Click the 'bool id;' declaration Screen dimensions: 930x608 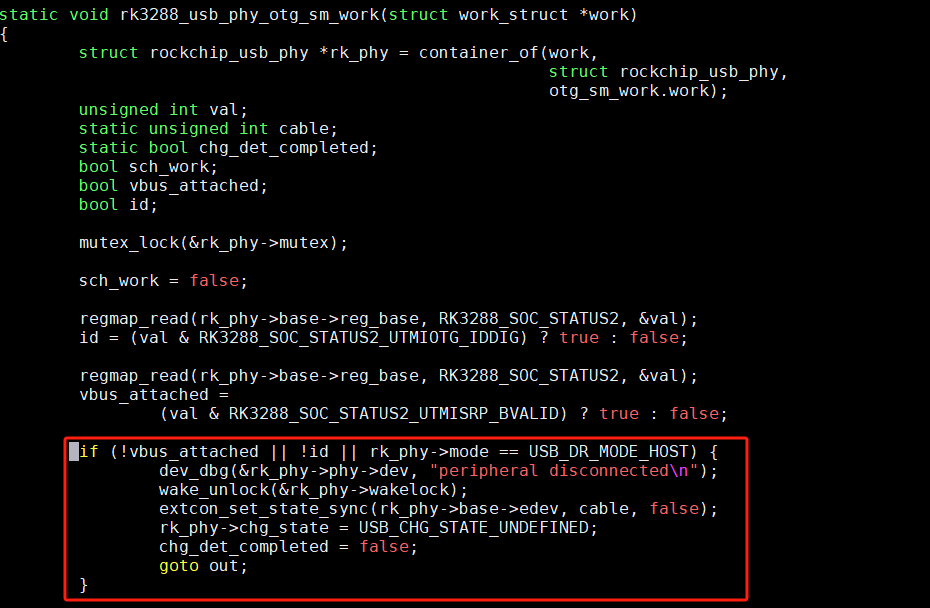118,205
